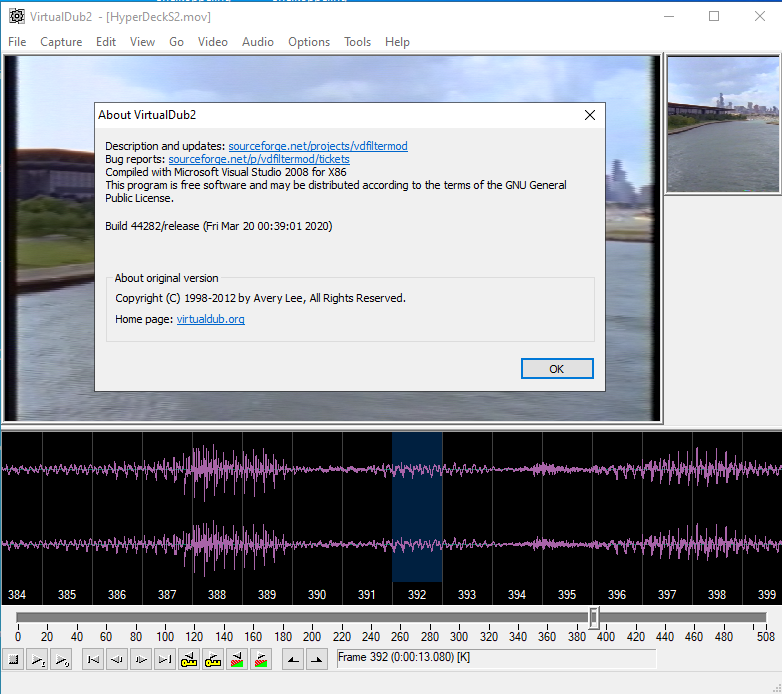The image size is (782, 694).
Task: Step back one frame
Action: pos(116,659)
